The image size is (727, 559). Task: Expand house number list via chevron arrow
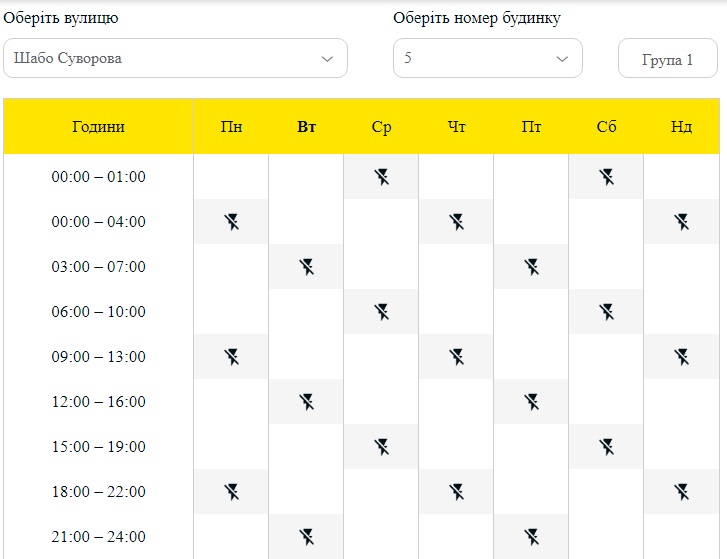pos(562,59)
